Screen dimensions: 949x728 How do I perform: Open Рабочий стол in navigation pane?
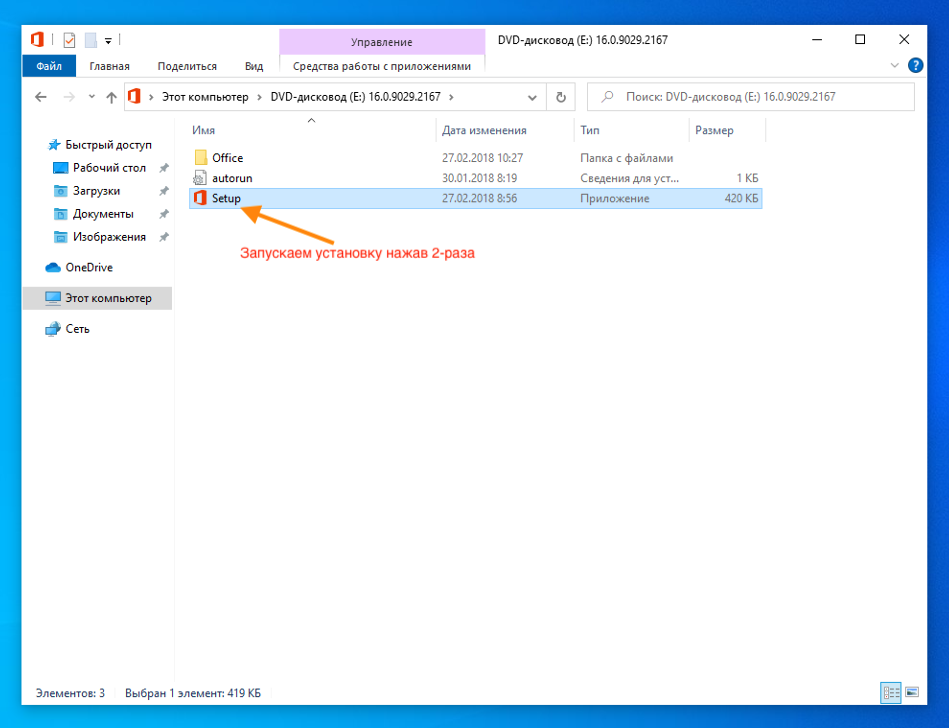[x=110, y=168]
